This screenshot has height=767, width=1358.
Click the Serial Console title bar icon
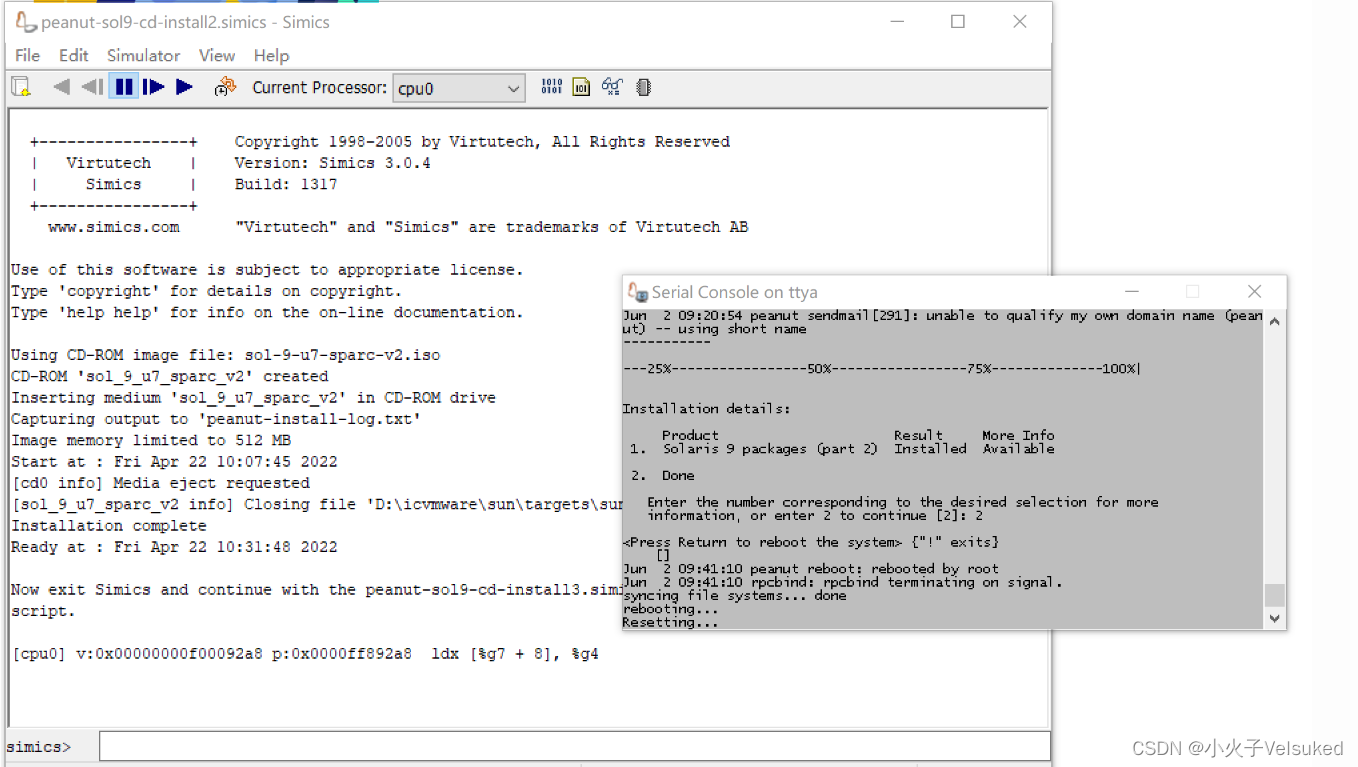tap(638, 292)
